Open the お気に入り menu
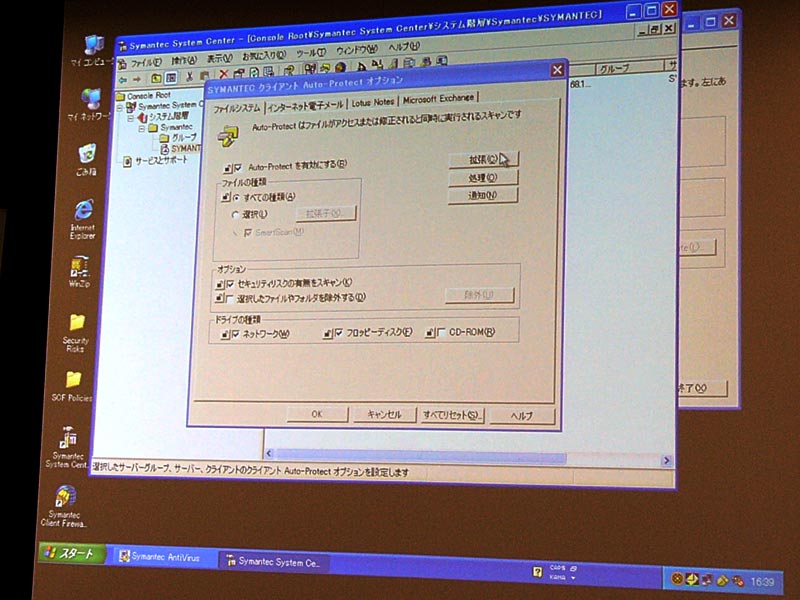 point(264,55)
